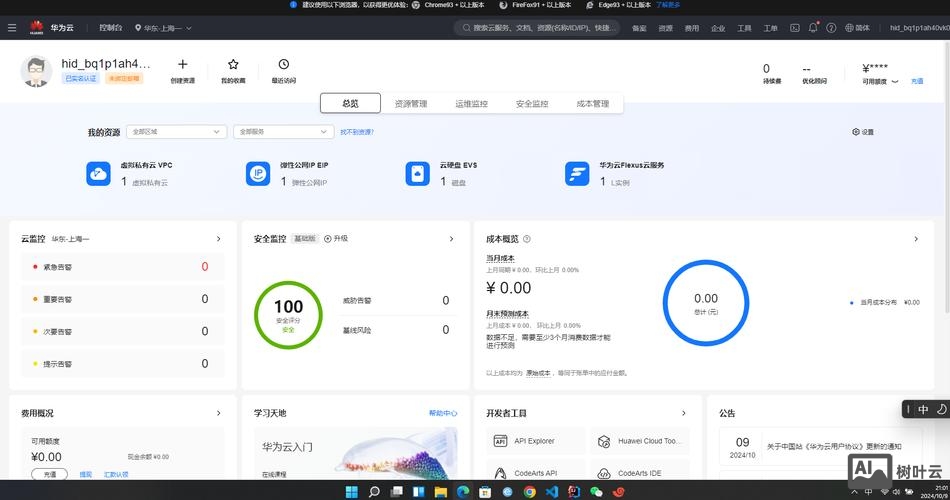
Task: Click the 找不到资源? link
Action: [x=357, y=131]
